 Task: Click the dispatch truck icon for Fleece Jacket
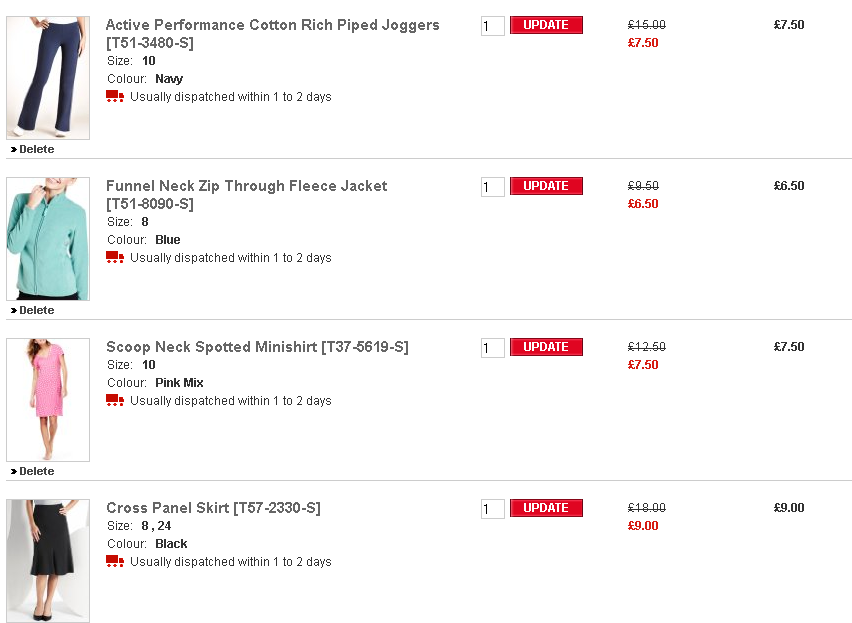coord(115,258)
